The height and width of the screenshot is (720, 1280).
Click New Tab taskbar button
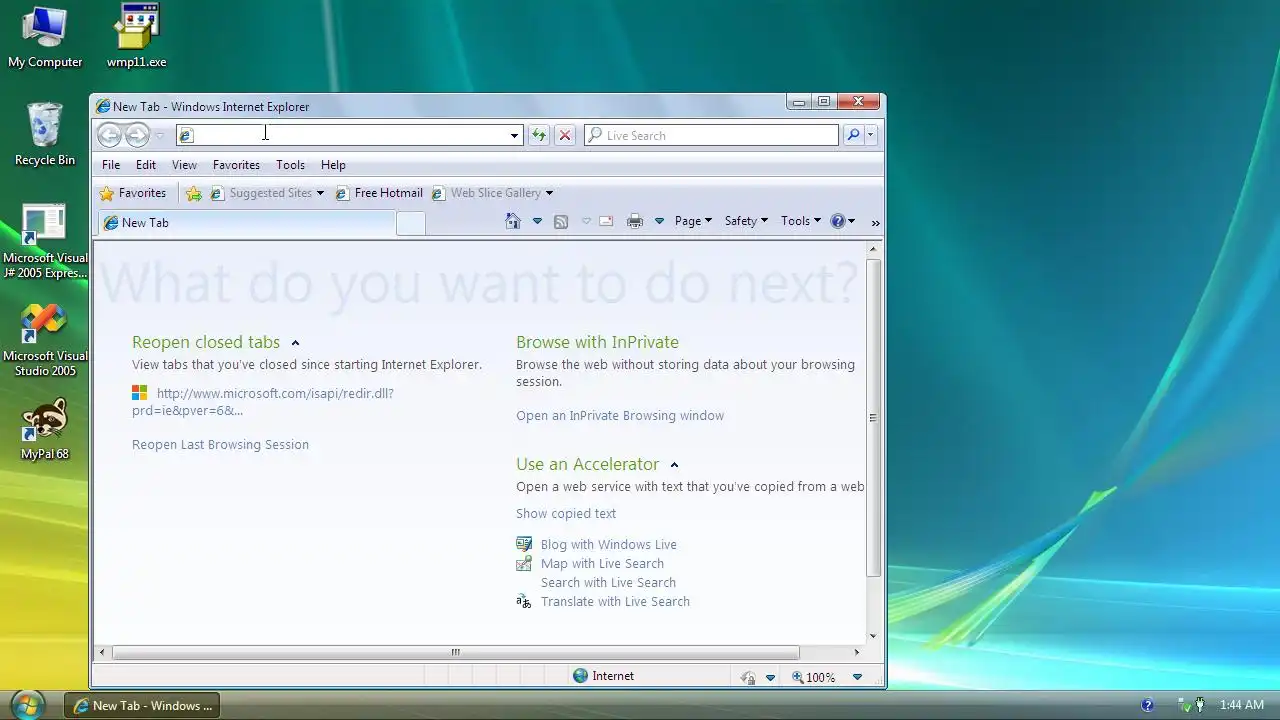[142, 705]
